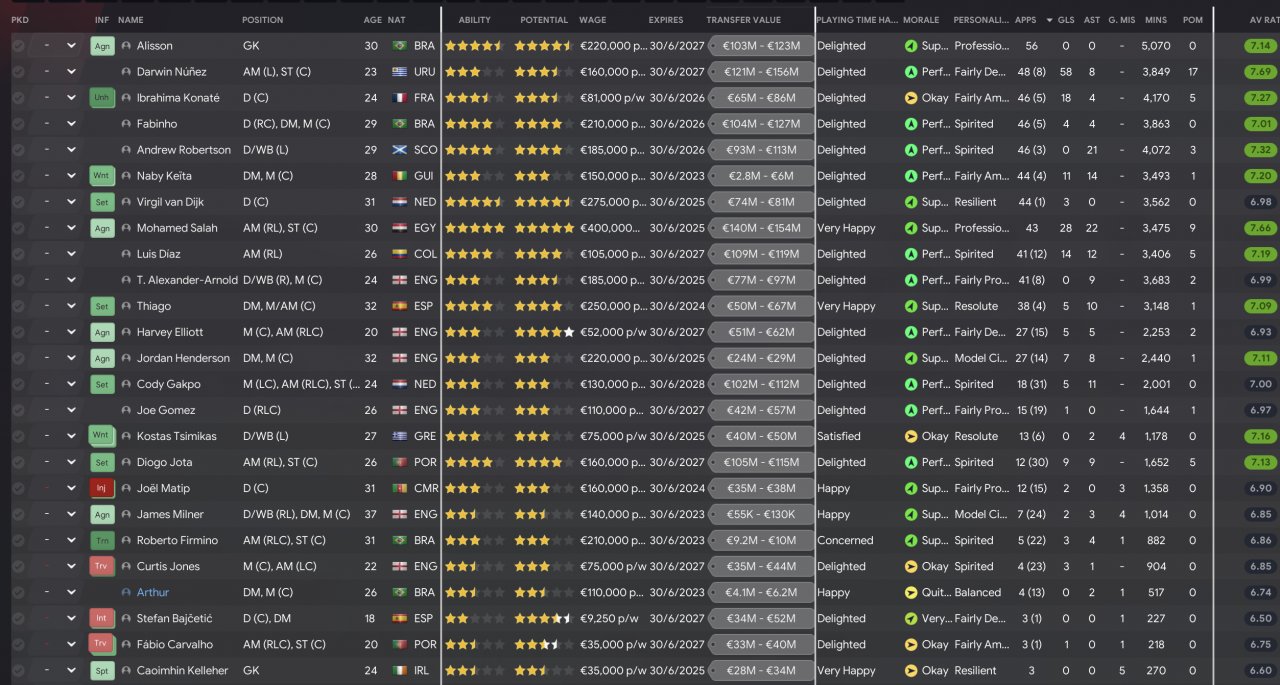This screenshot has height=685, width=1280.
Task: Click Alisson's Agn info badge
Action: tap(102, 46)
